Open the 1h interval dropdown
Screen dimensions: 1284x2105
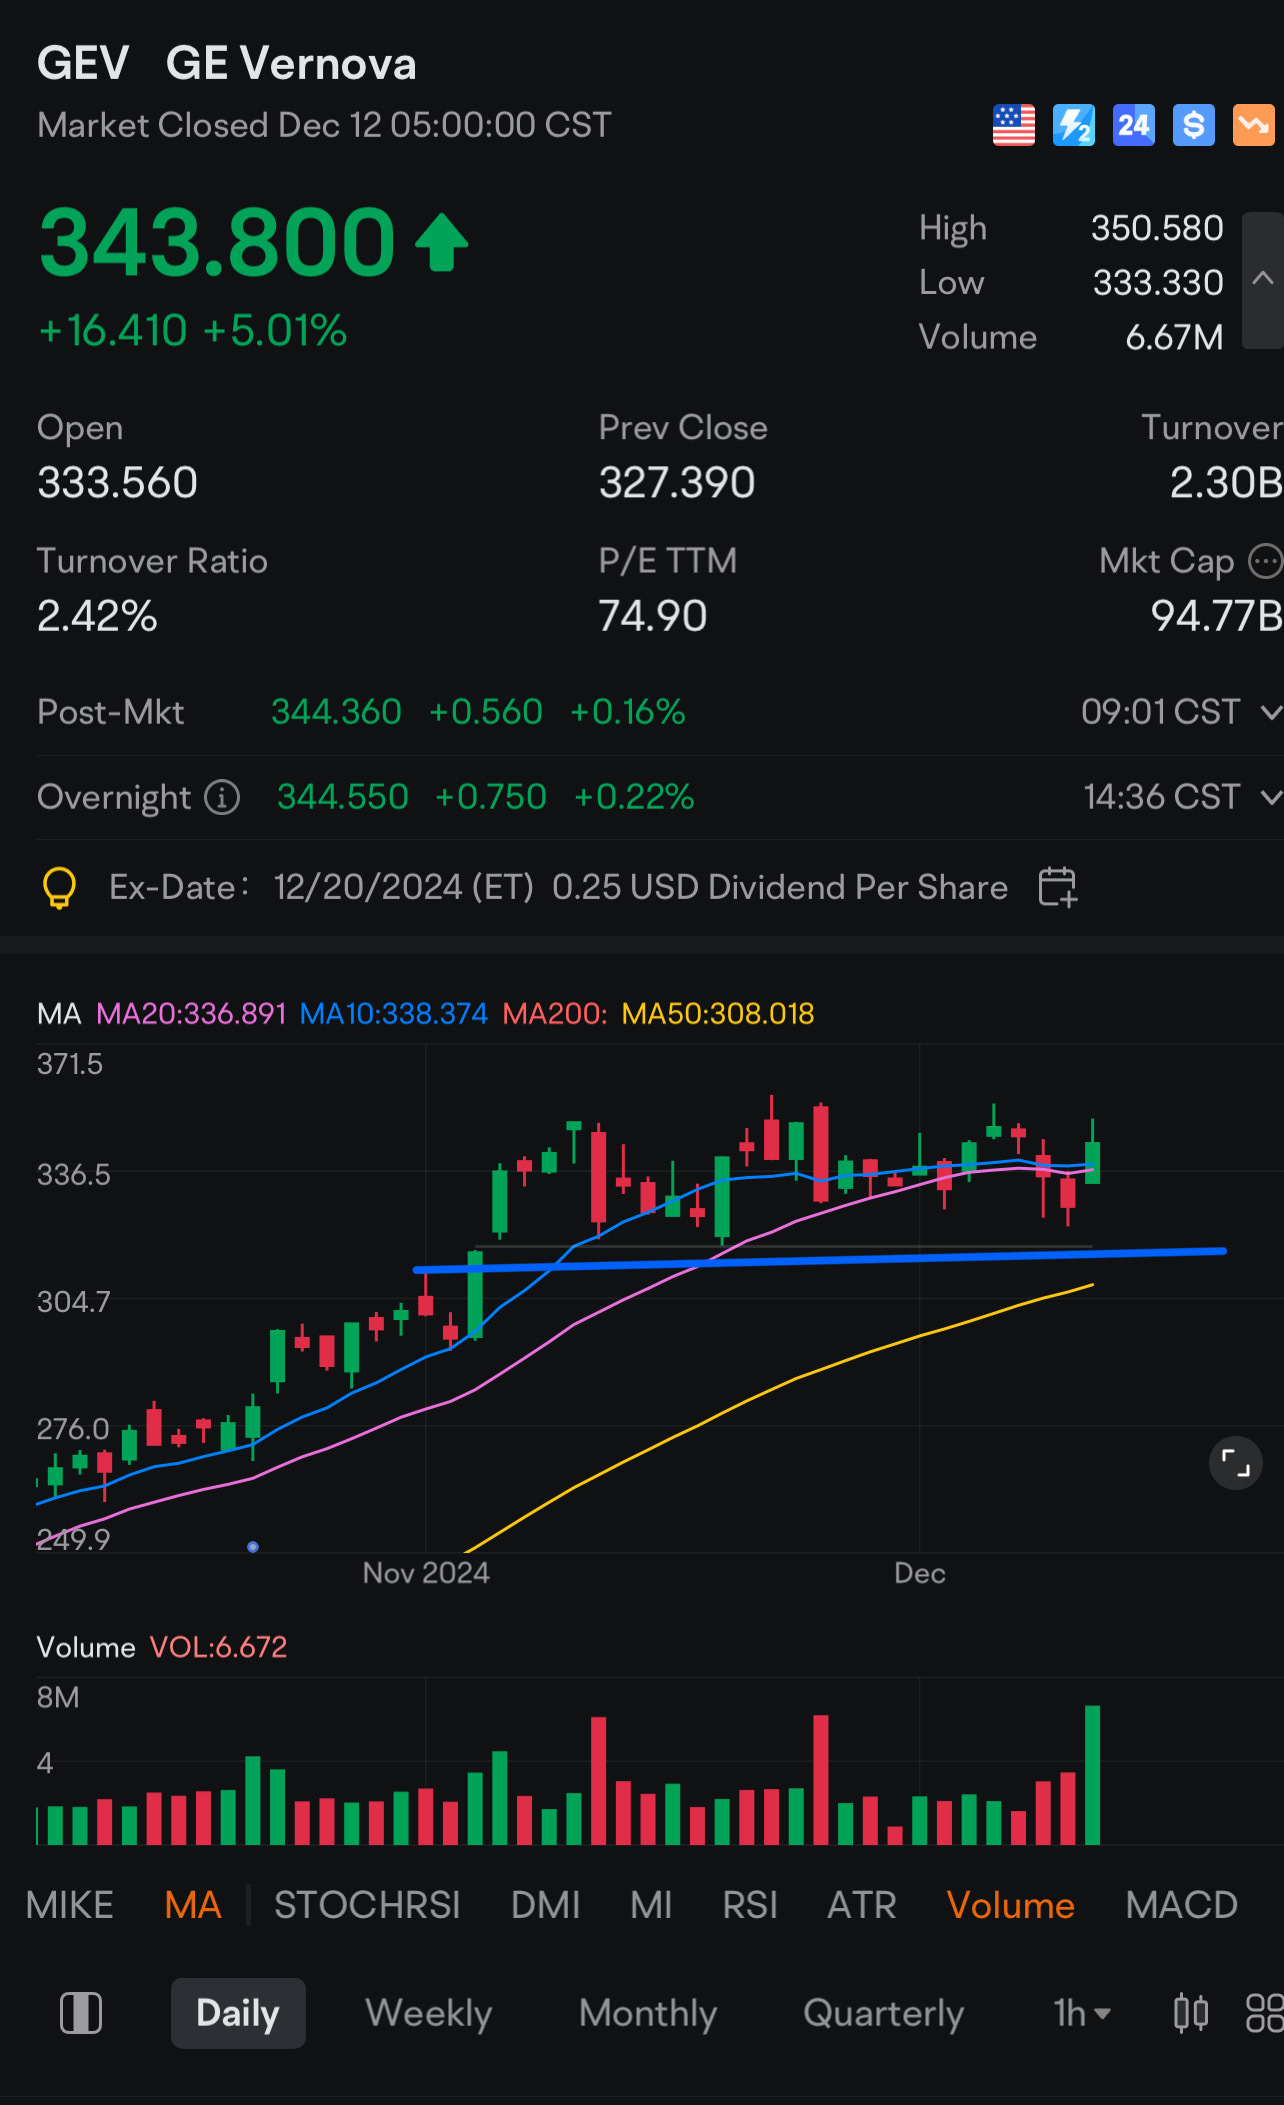click(1082, 2013)
